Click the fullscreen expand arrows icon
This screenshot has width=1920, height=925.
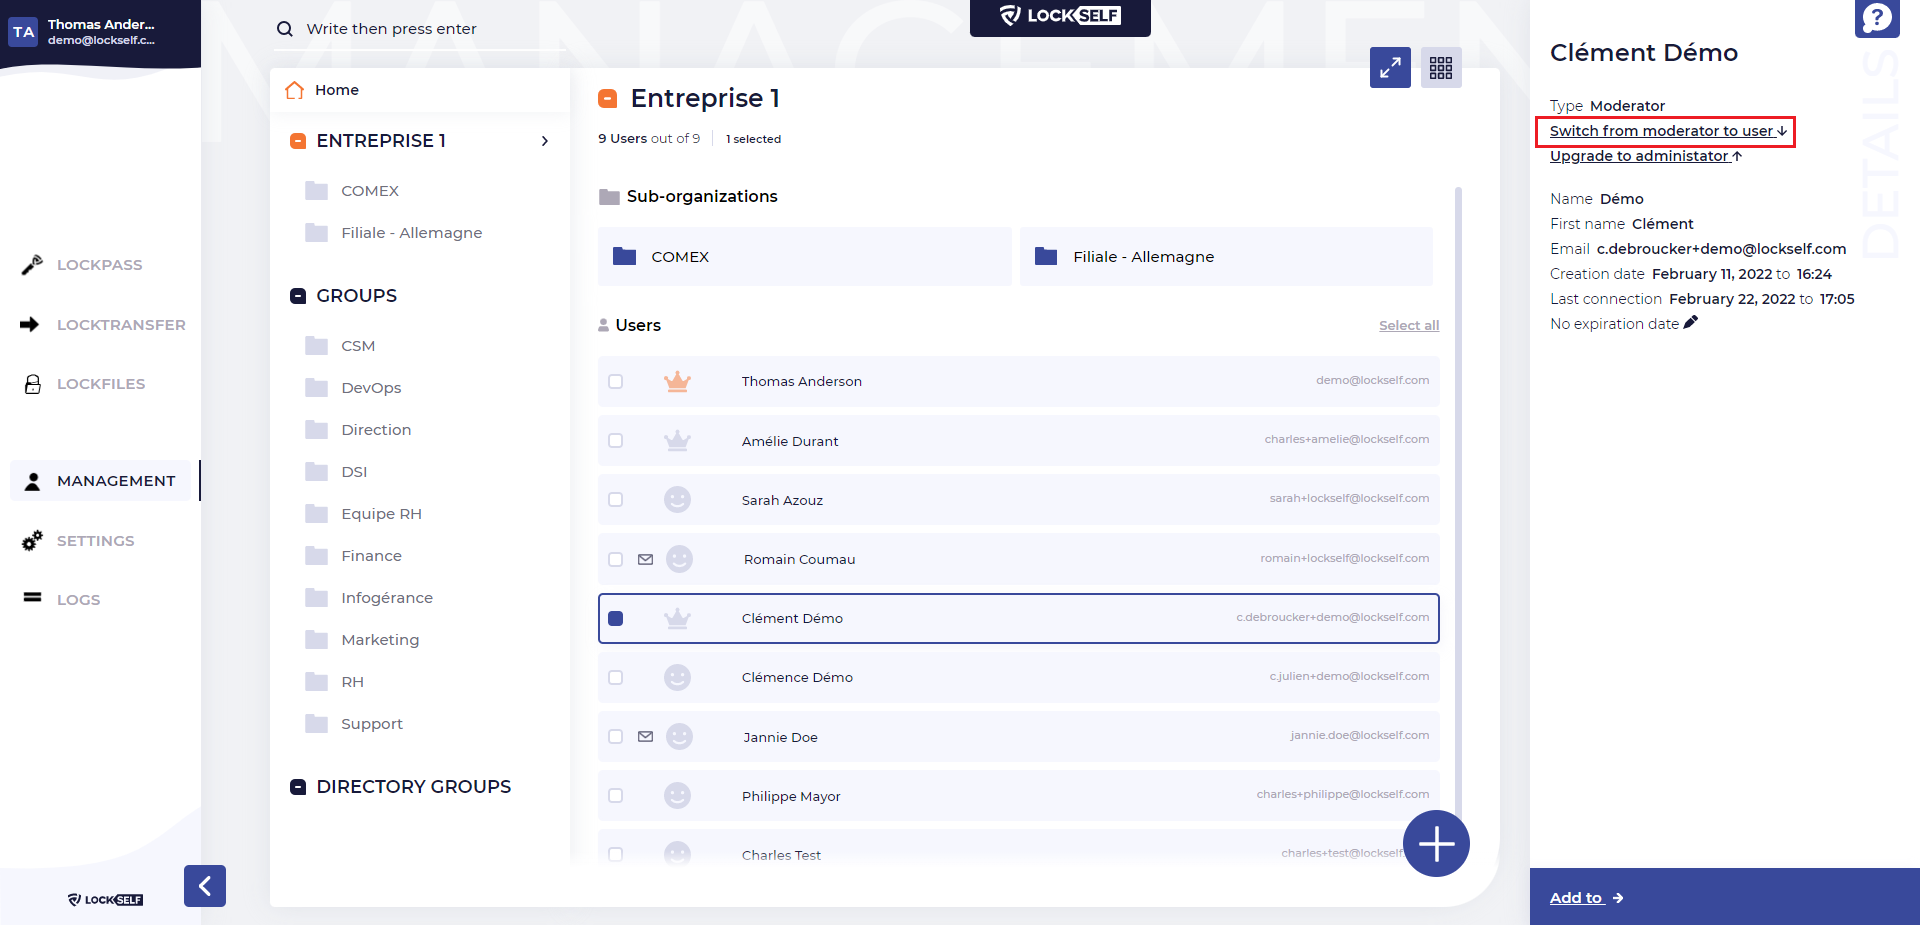pos(1390,68)
